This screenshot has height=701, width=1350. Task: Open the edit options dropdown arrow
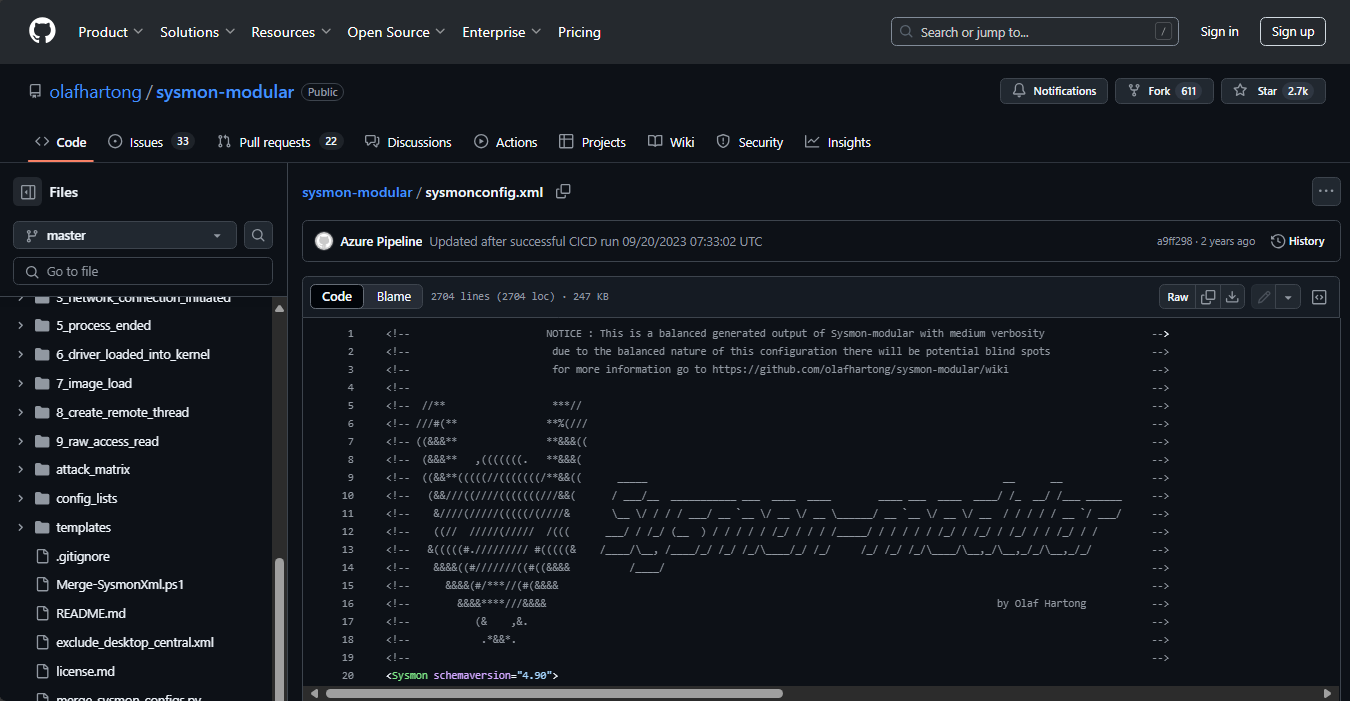(x=1288, y=297)
